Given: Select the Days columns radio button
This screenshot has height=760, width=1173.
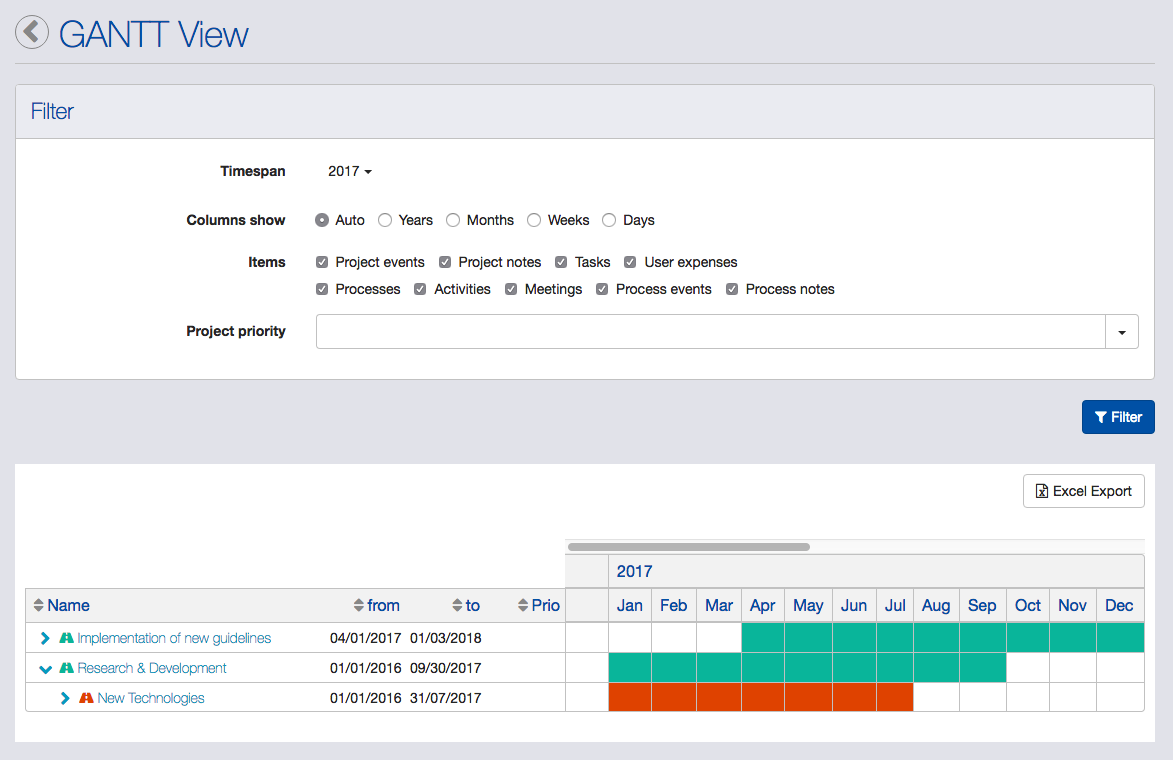Looking at the screenshot, I should coord(609,220).
